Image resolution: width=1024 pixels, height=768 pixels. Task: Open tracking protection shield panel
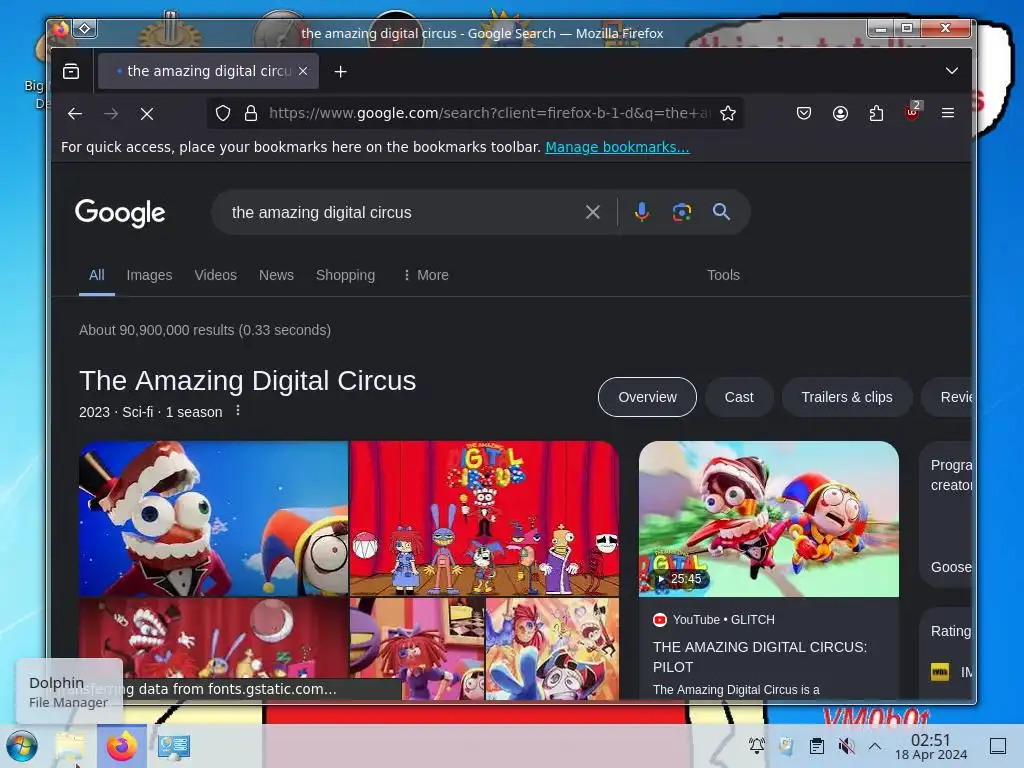point(223,114)
